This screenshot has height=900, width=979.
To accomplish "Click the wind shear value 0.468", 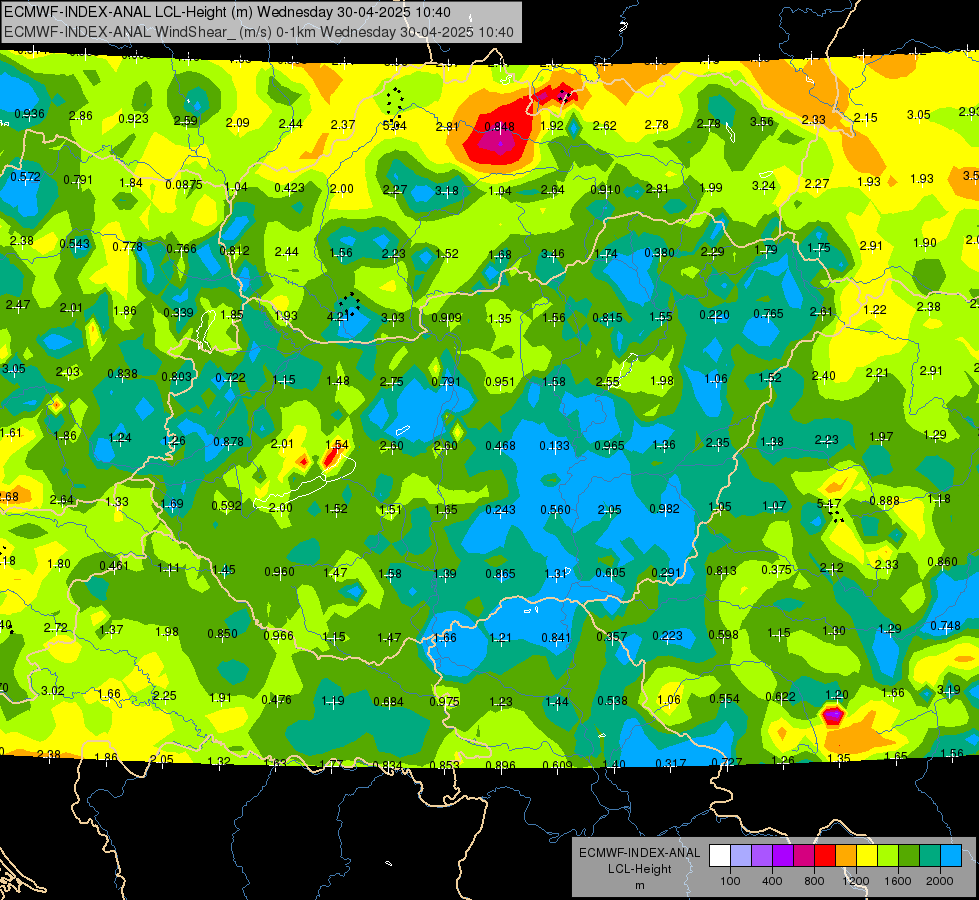I will point(501,445).
